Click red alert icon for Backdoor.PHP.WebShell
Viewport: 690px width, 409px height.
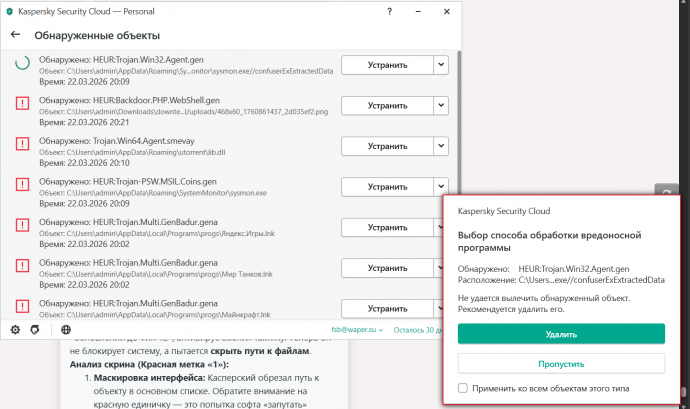tap(22, 104)
